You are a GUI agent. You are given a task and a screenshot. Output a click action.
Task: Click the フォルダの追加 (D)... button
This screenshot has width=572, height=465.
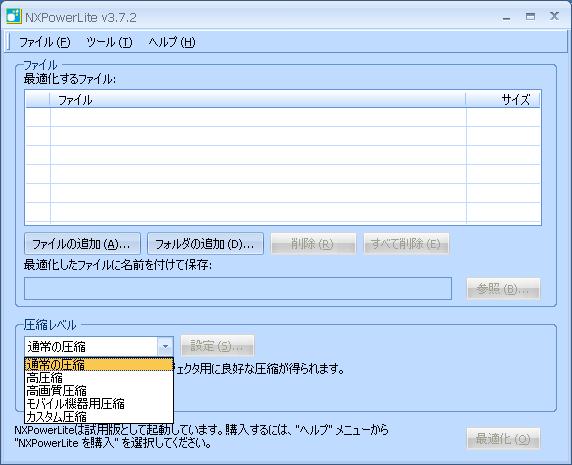205,244
